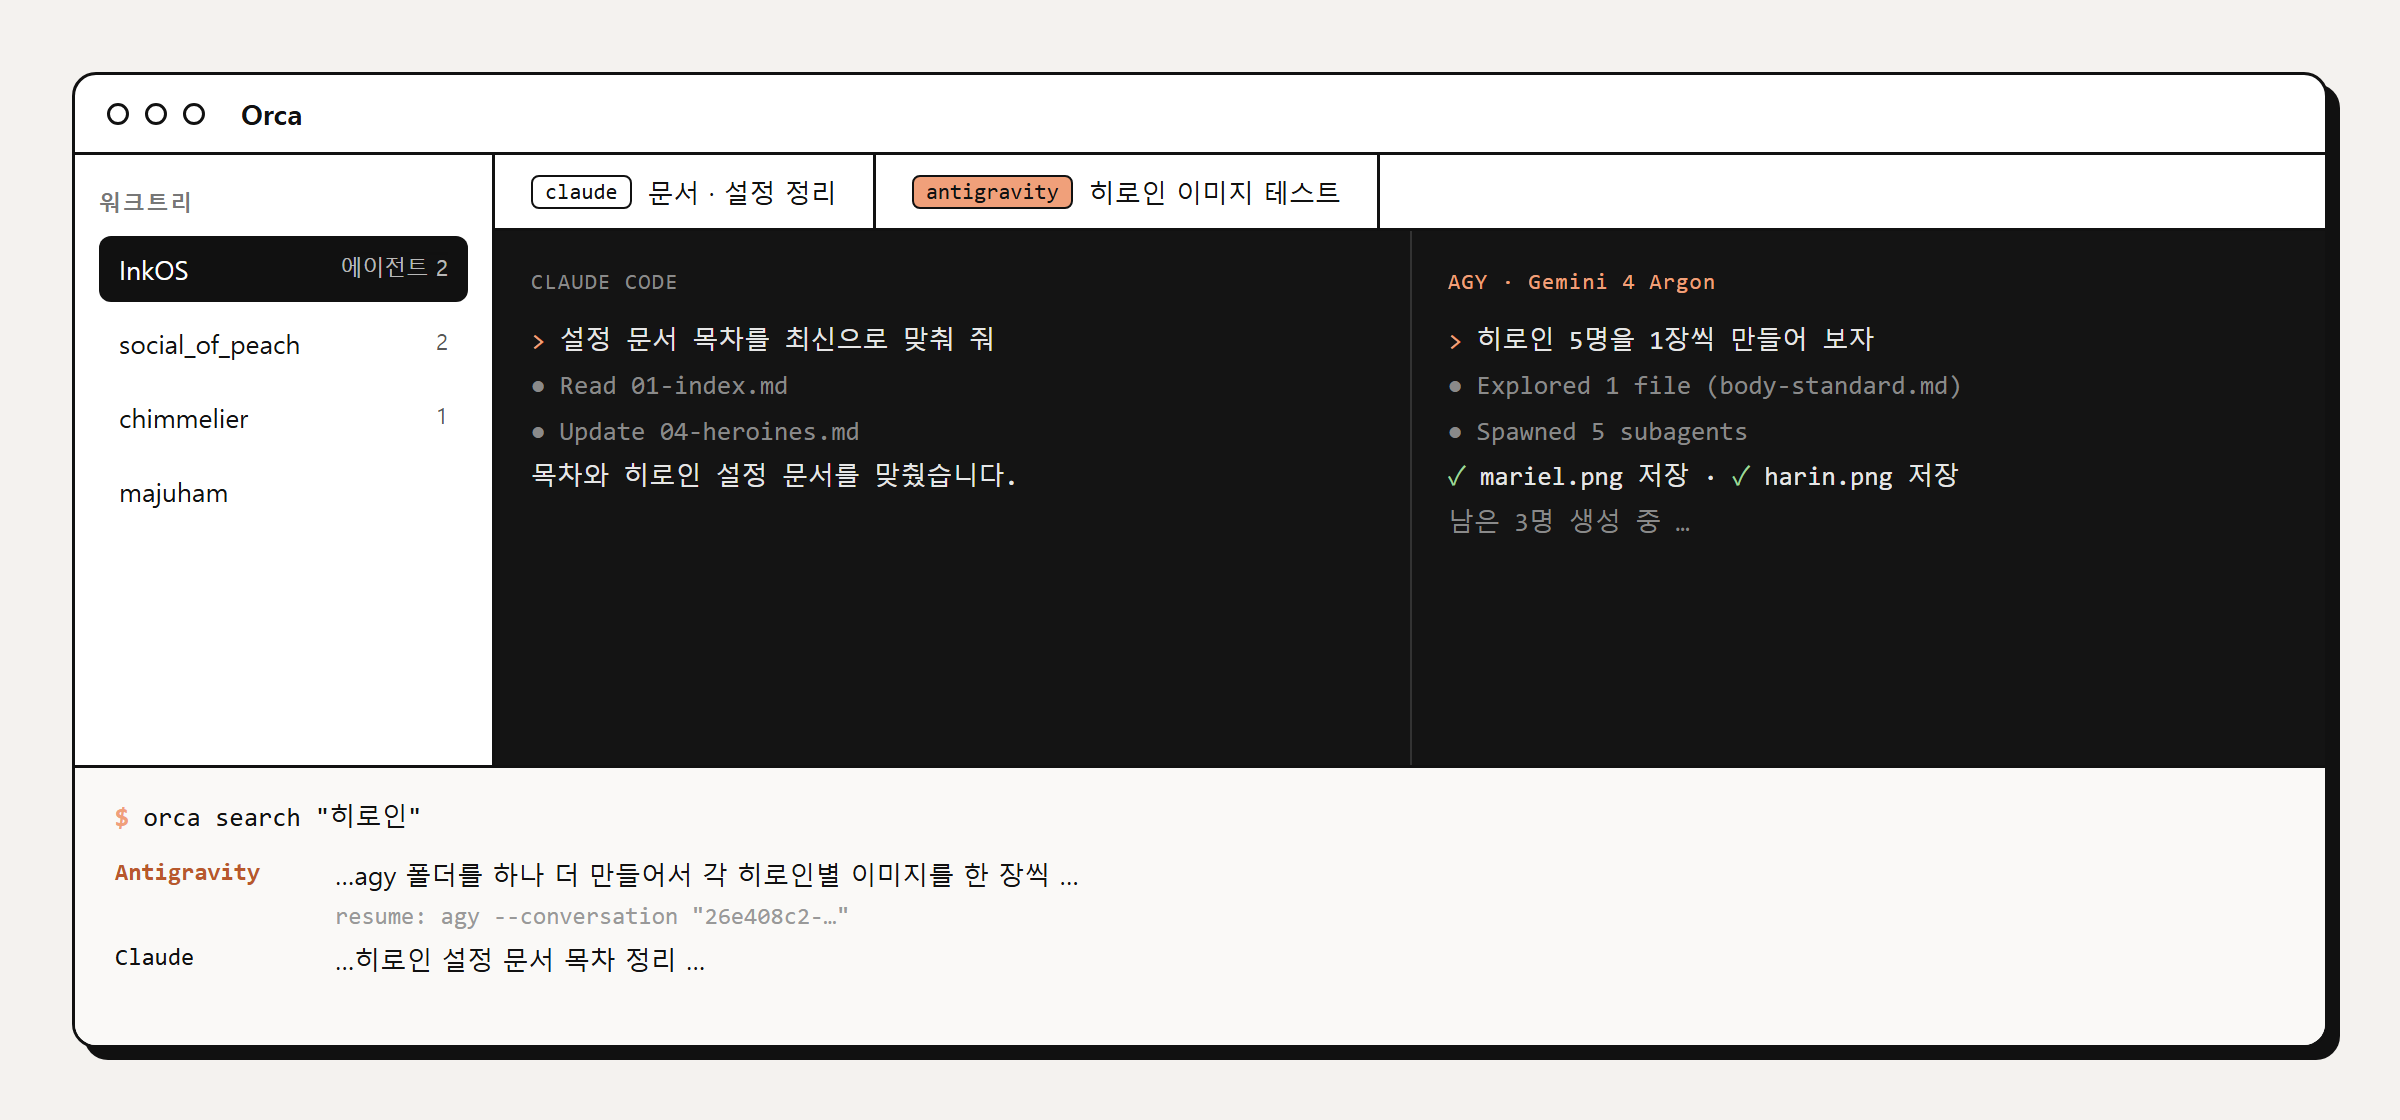
Task: Click the third window control circle
Action: [x=194, y=114]
